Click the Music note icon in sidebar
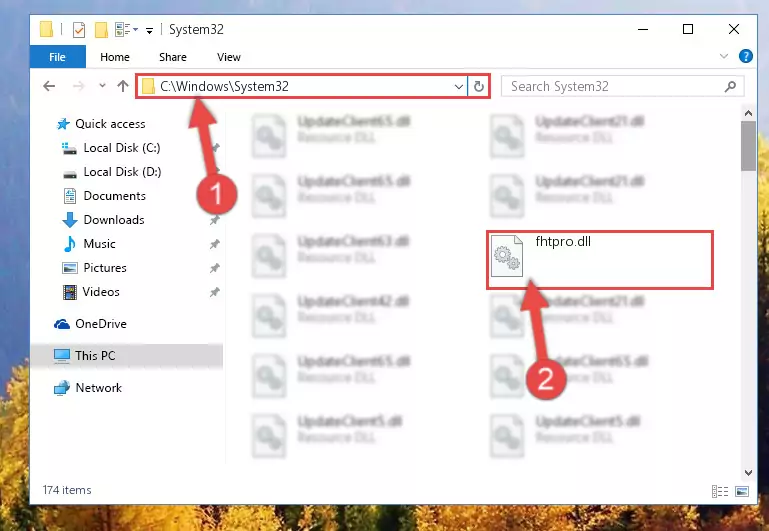The width and height of the screenshot is (769, 531). [70, 244]
